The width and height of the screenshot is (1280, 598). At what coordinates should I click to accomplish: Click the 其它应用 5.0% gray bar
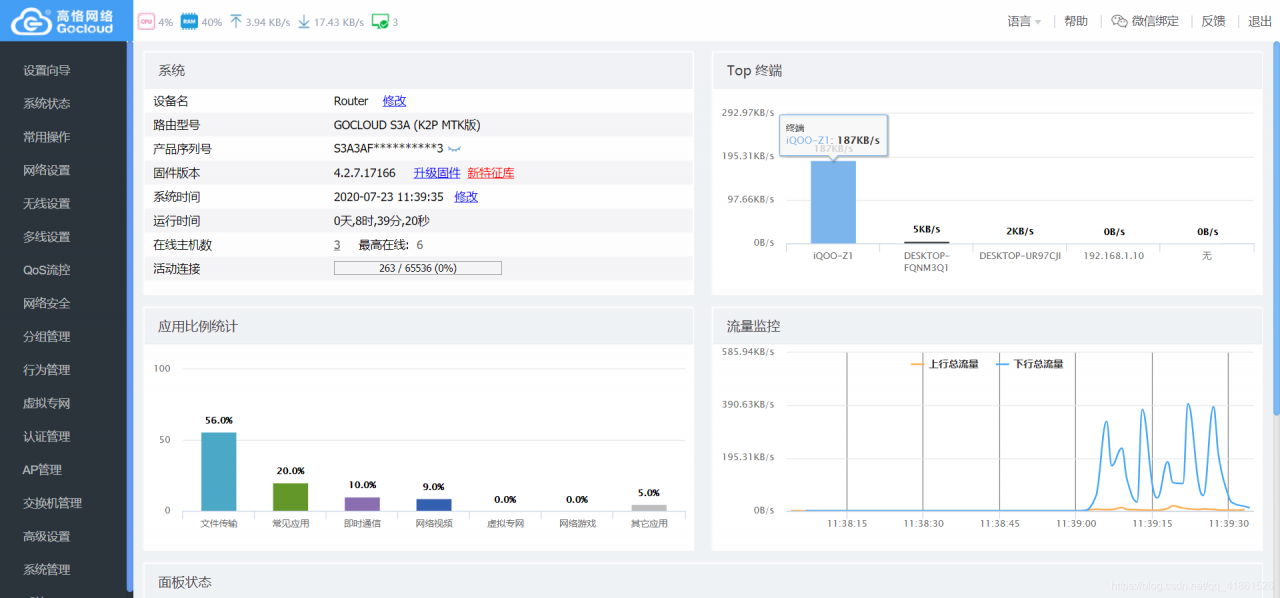(649, 508)
